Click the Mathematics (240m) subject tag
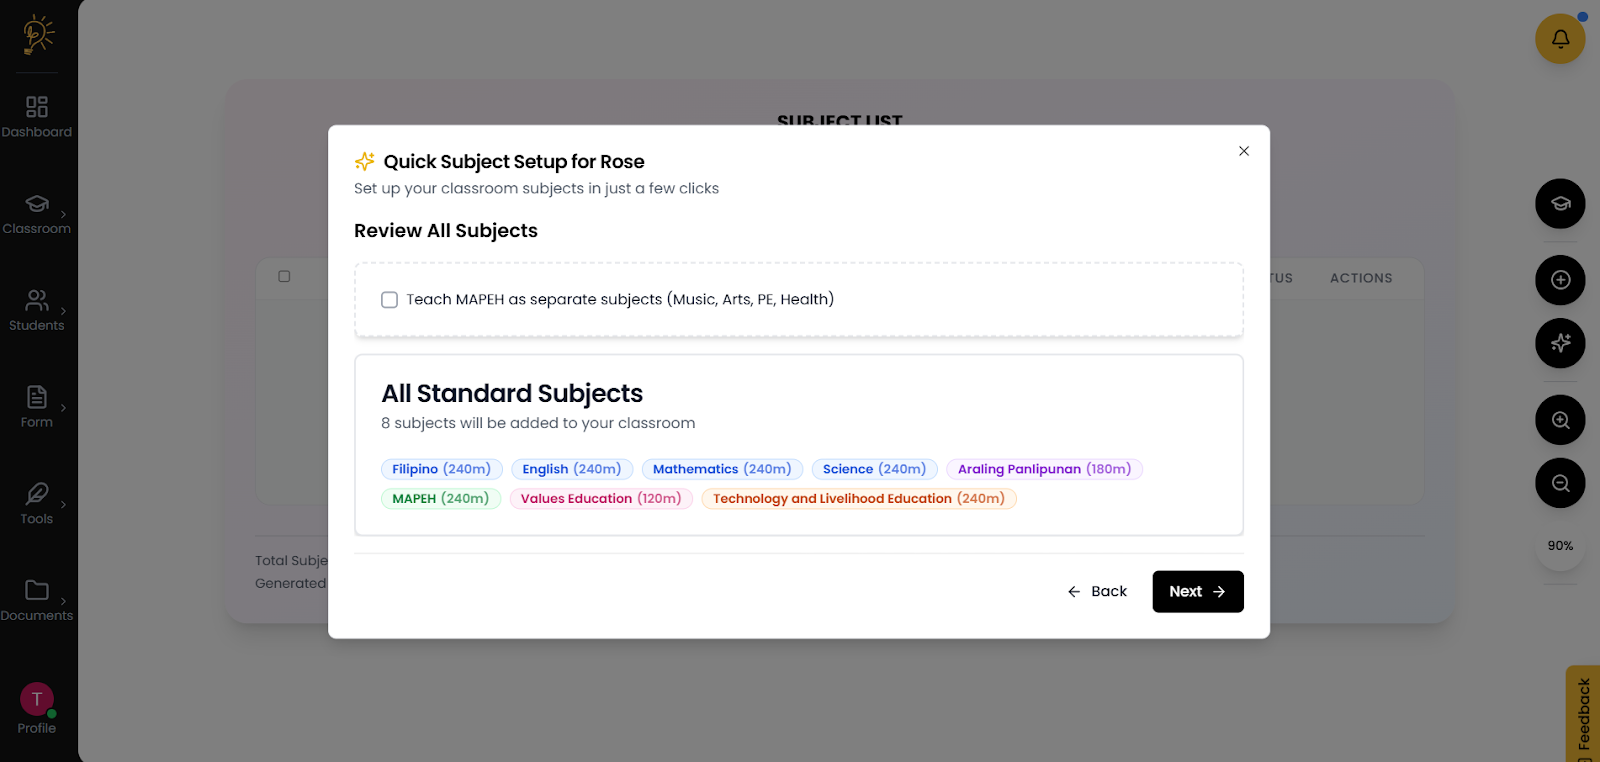1600x762 pixels. click(721, 469)
